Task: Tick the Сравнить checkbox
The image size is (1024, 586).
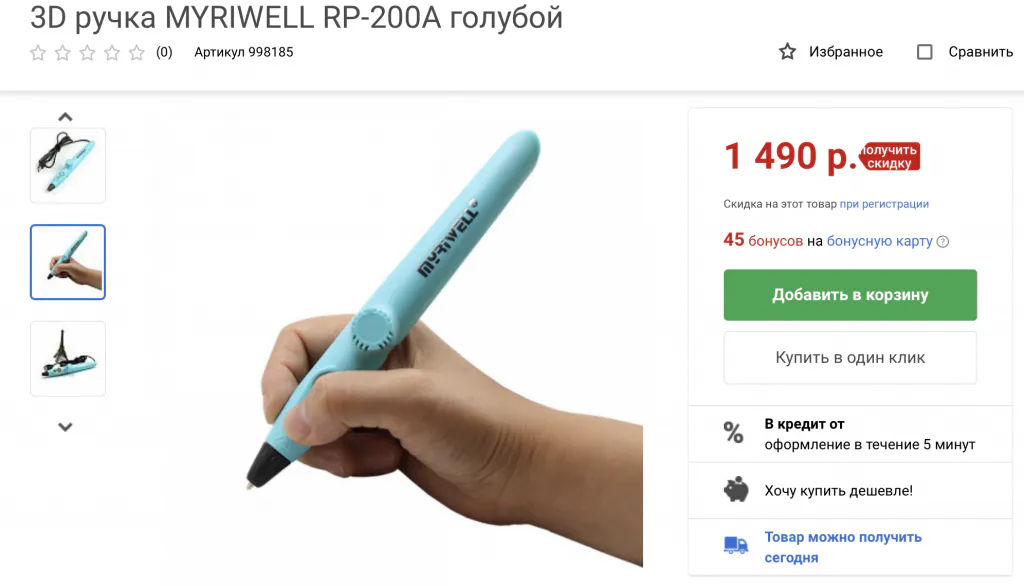Action: point(925,52)
